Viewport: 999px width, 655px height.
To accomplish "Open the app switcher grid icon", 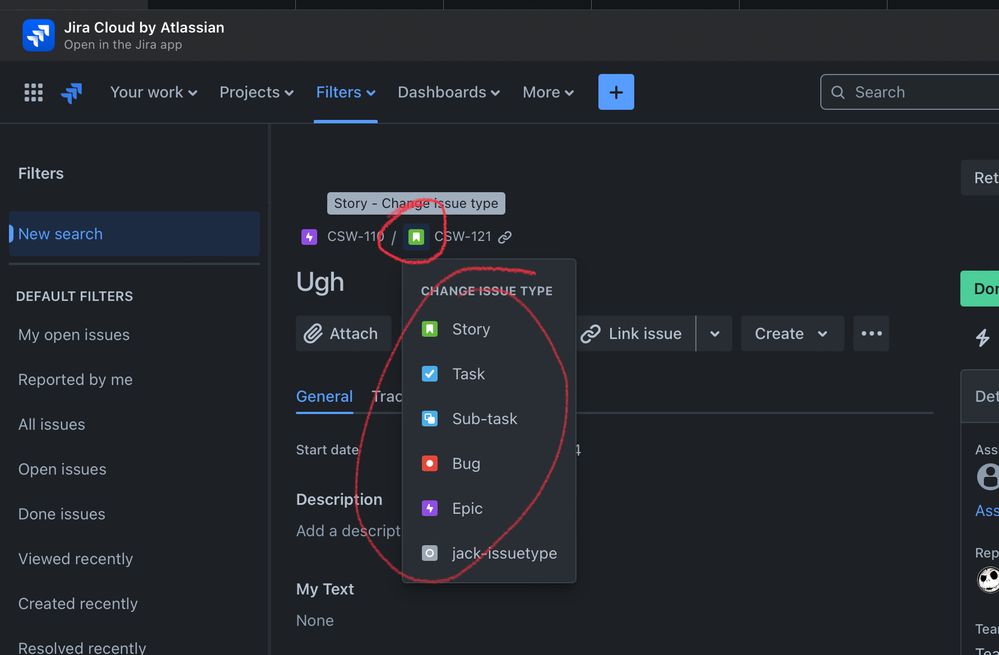I will tap(33, 92).
